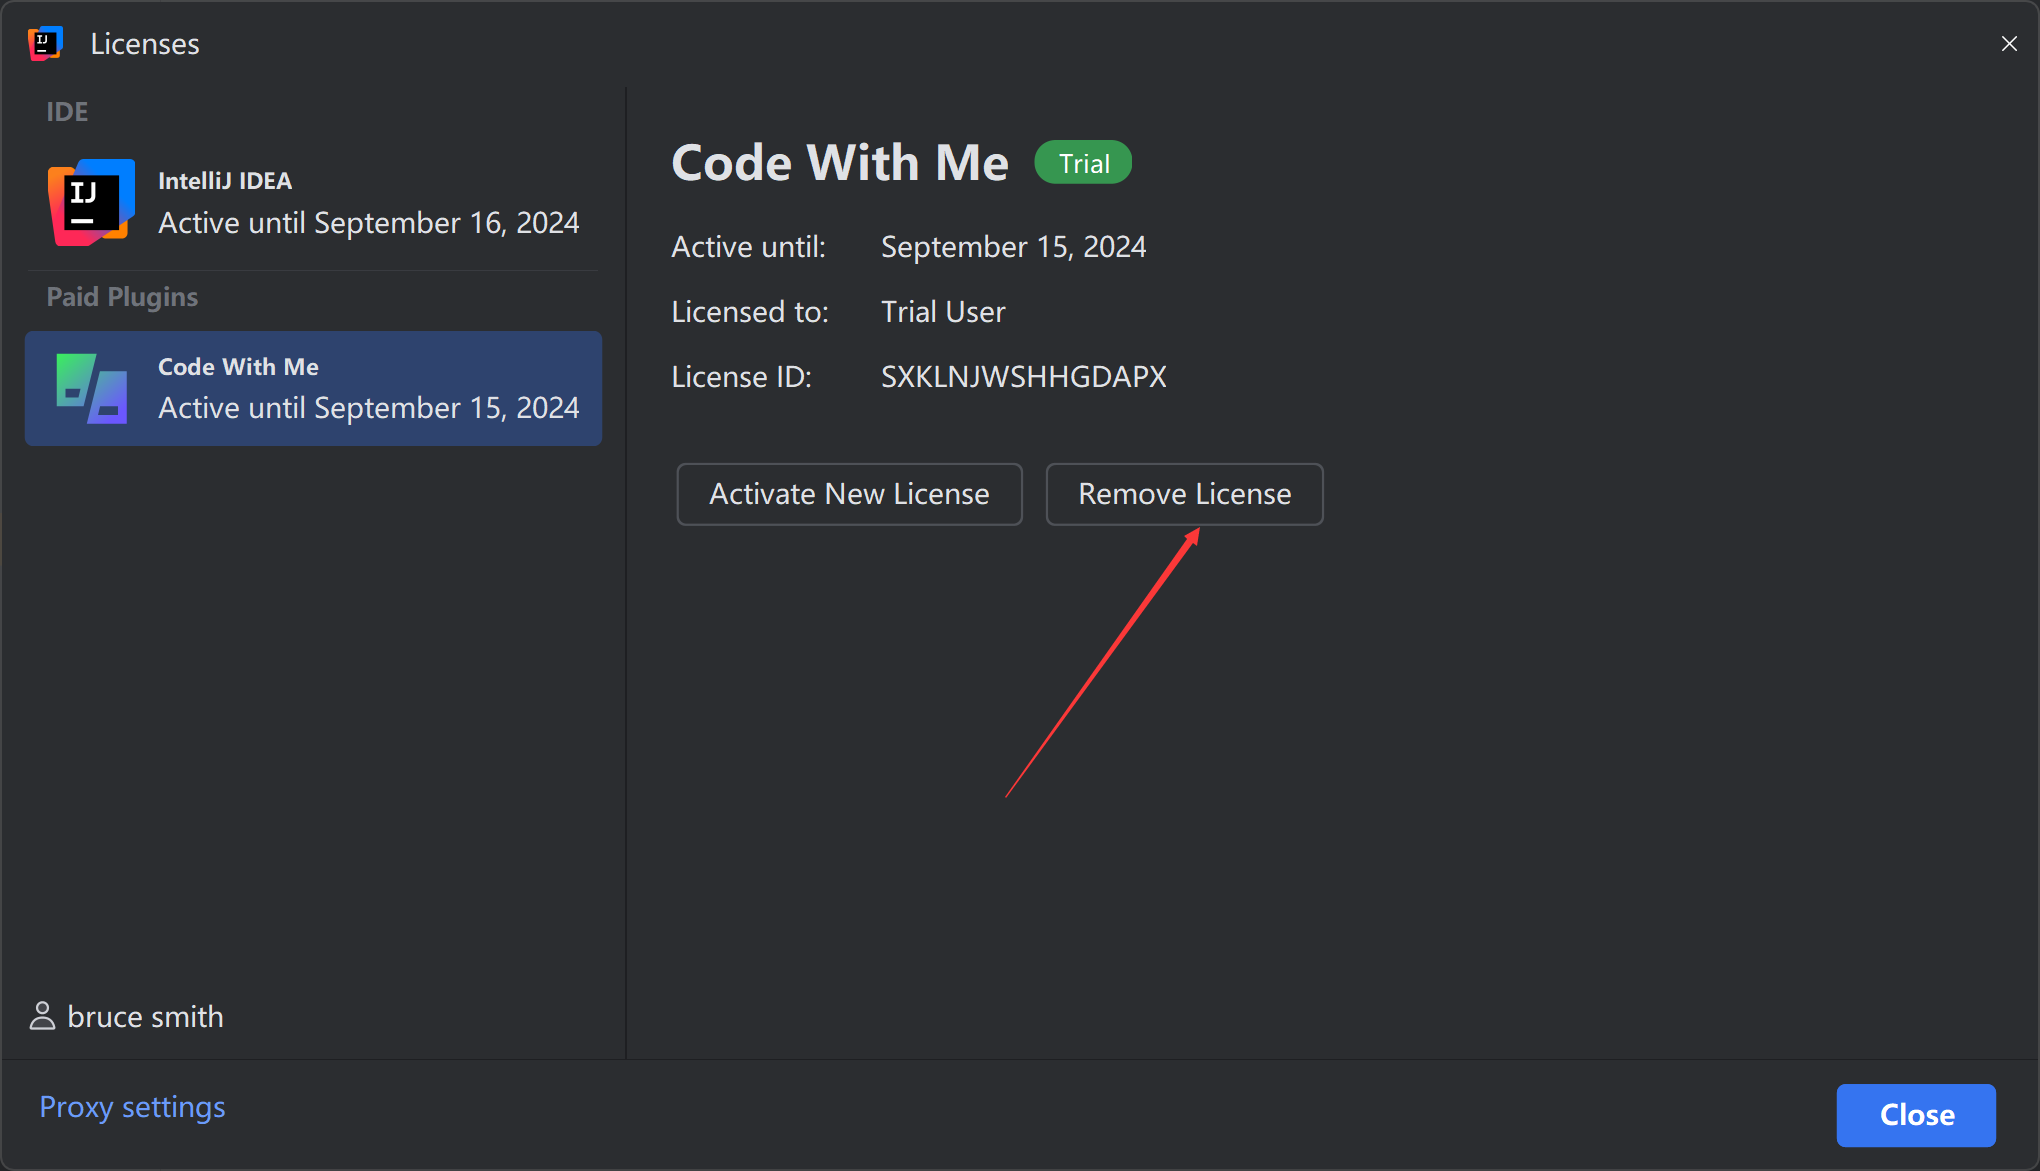Click the Code With Me heading
Image resolution: width=2040 pixels, height=1171 pixels.
(839, 163)
